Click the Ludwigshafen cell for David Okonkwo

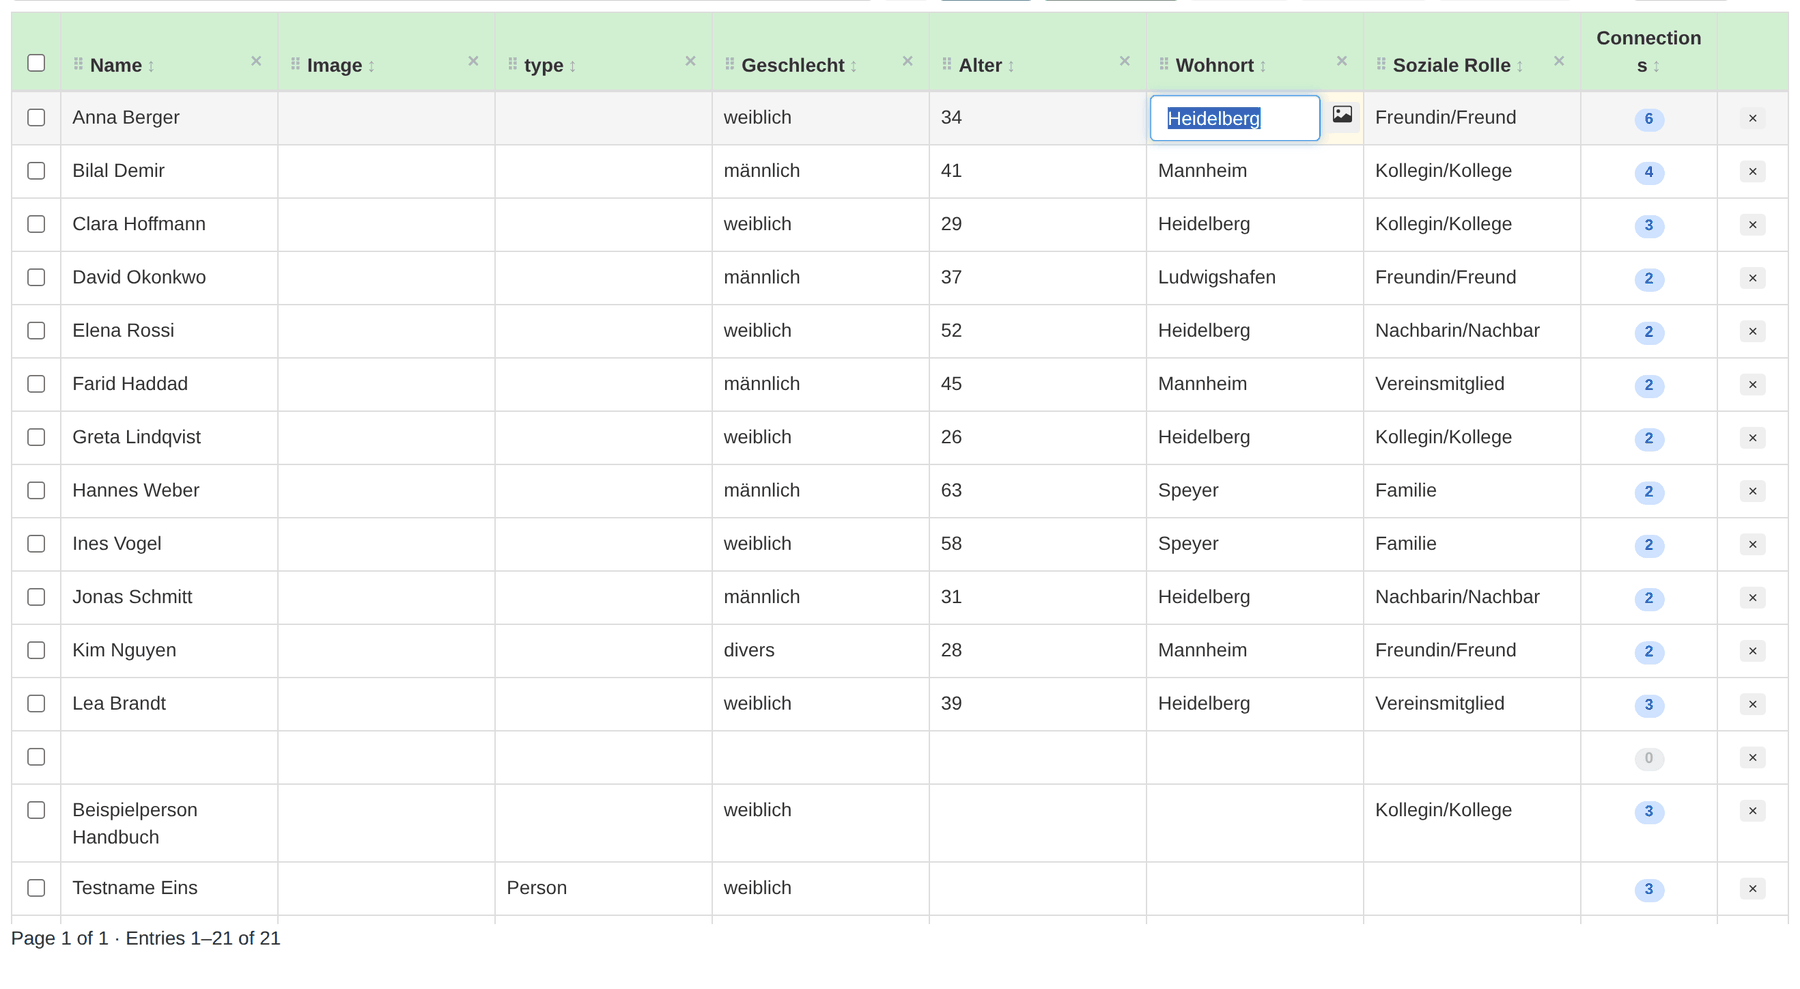tap(1254, 277)
